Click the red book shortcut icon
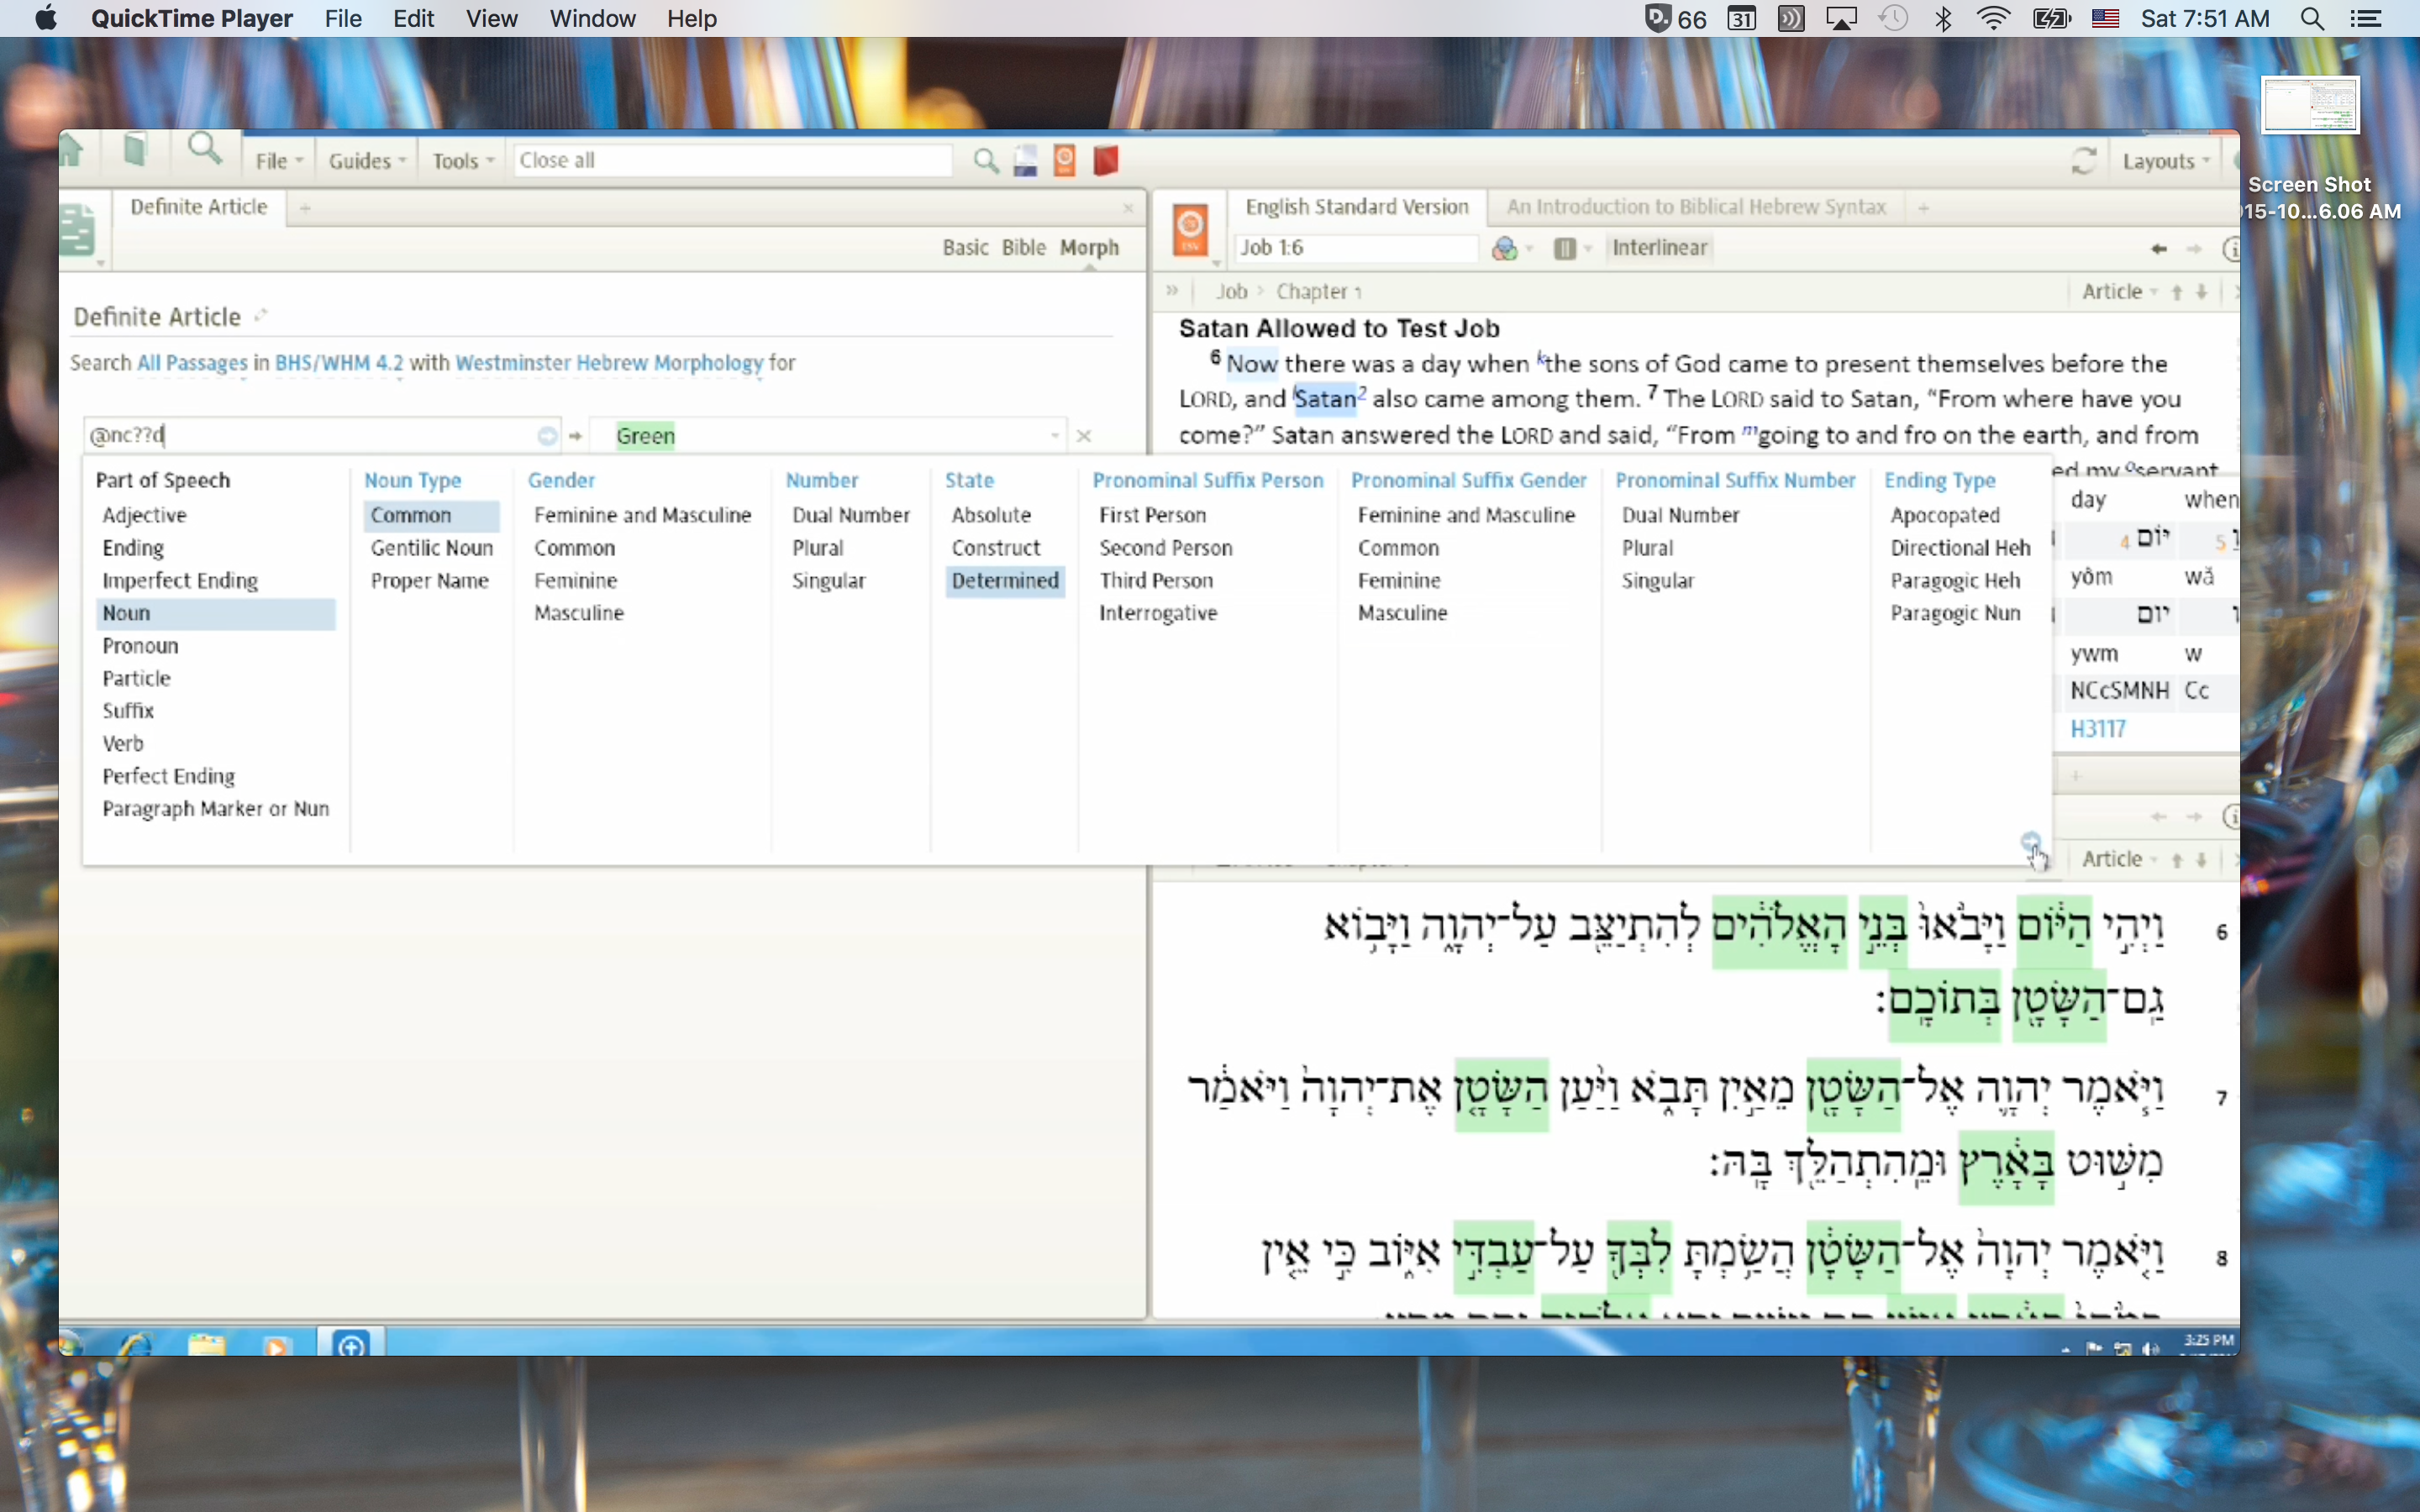2420x1512 pixels. [x=1106, y=161]
